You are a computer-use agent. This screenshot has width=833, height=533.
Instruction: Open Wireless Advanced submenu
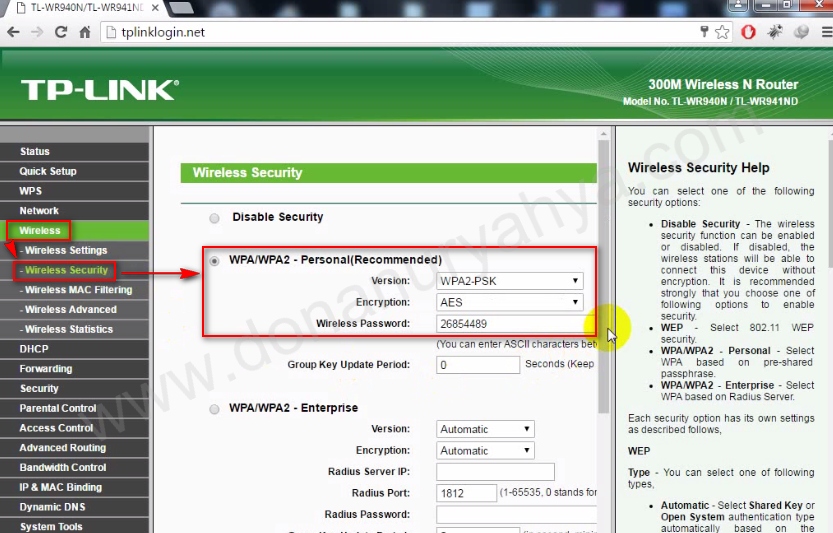pos(74,309)
